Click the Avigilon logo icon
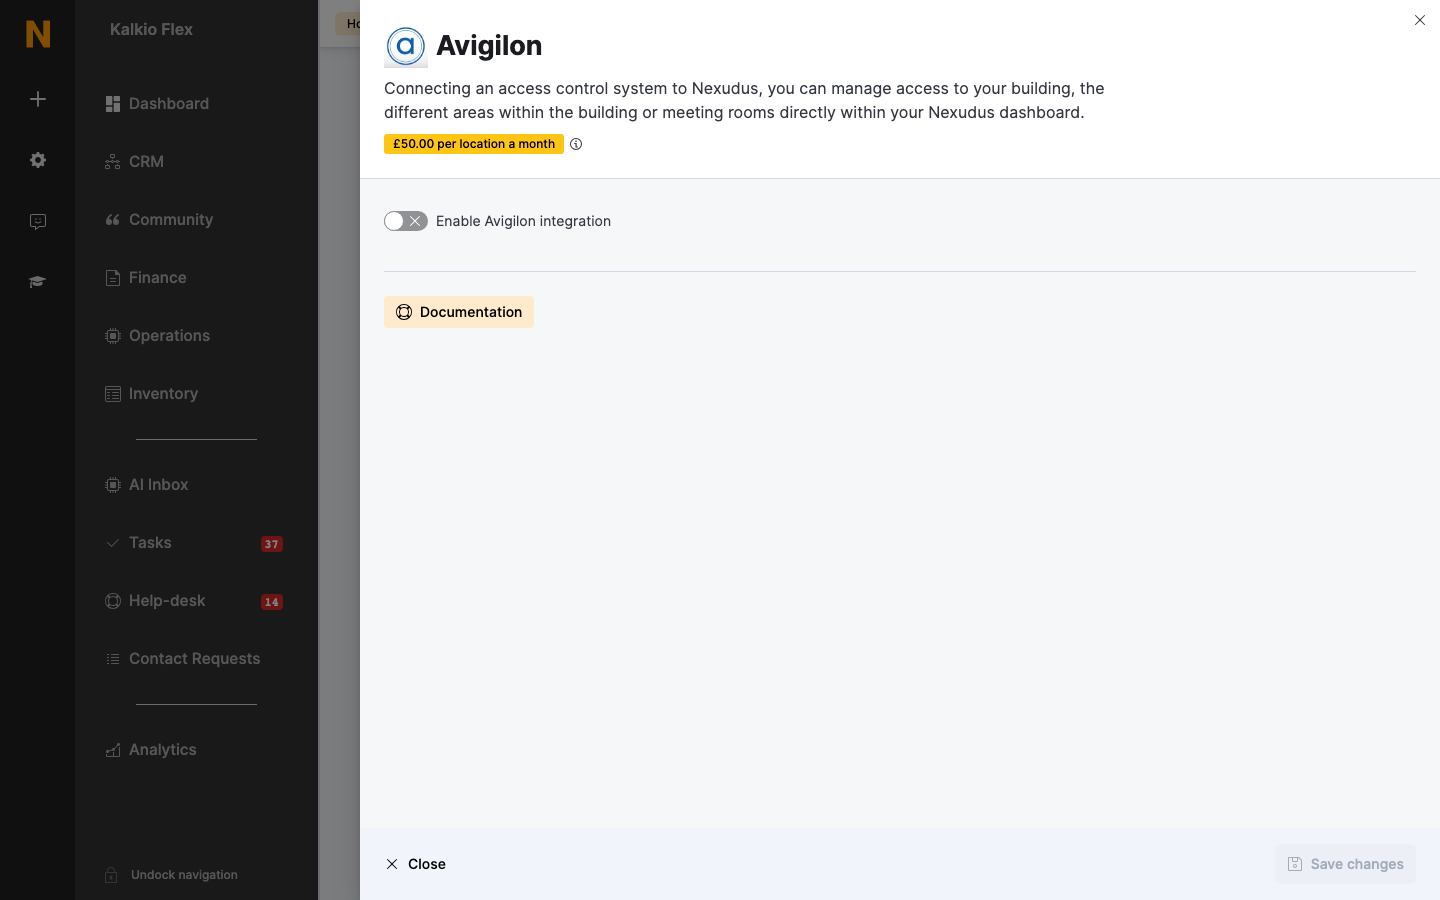Screen dimensions: 1440x900 406,46
